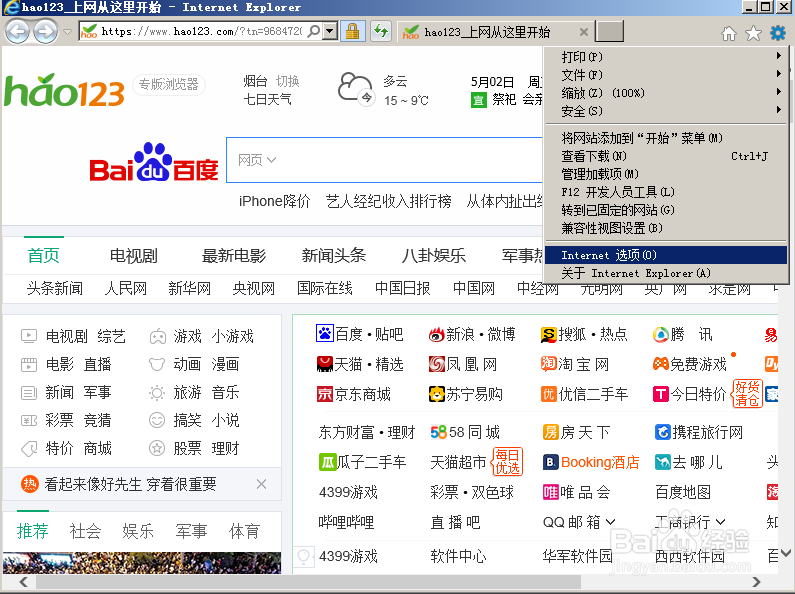Dismiss the 看起来像好先生 hot news bar
Image resolution: width=795 pixels, height=594 pixels.
(x=261, y=484)
